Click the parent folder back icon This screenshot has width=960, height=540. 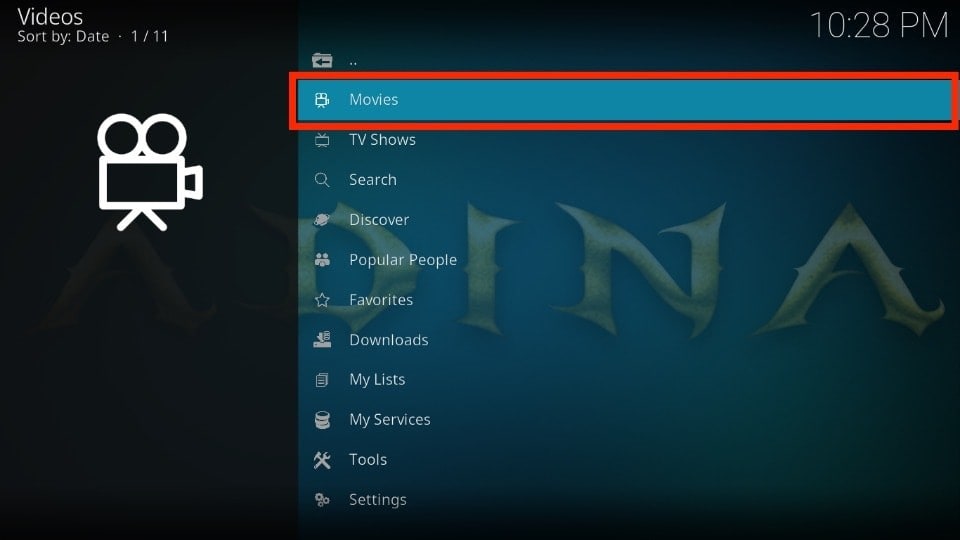click(x=322, y=60)
